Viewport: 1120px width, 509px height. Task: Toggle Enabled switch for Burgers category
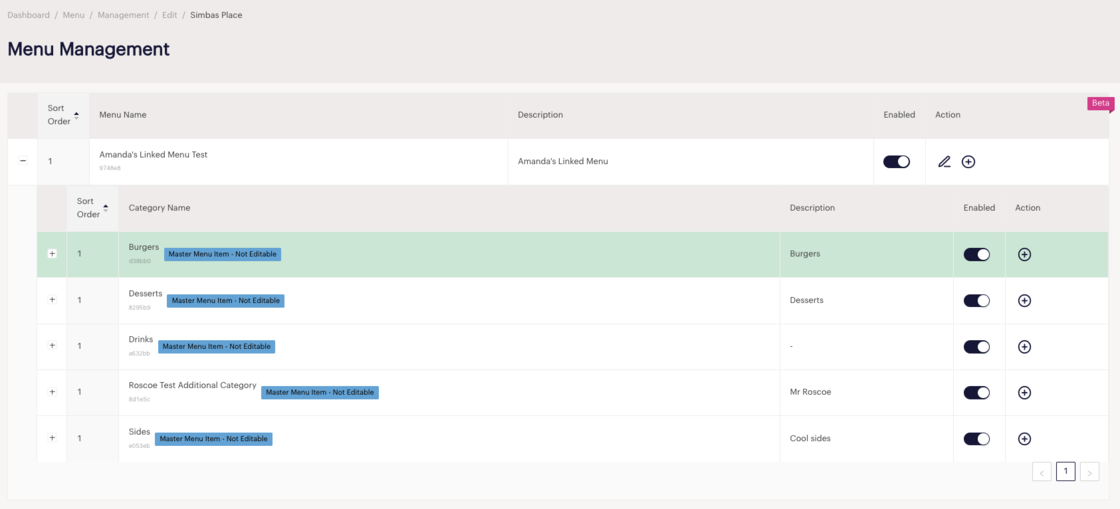[976, 255]
